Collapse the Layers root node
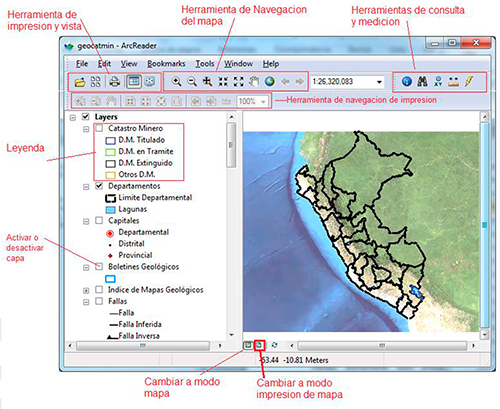 73,117
